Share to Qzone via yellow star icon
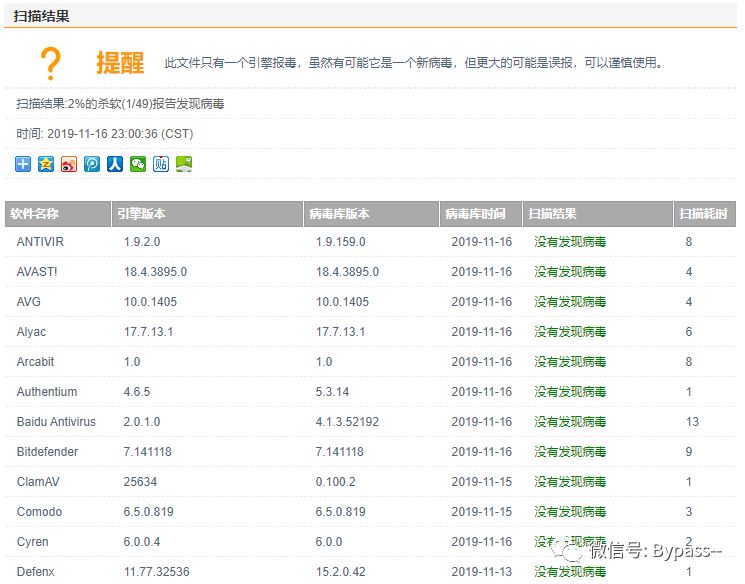The width and height of the screenshot is (745, 584). [x=46, y=164]
